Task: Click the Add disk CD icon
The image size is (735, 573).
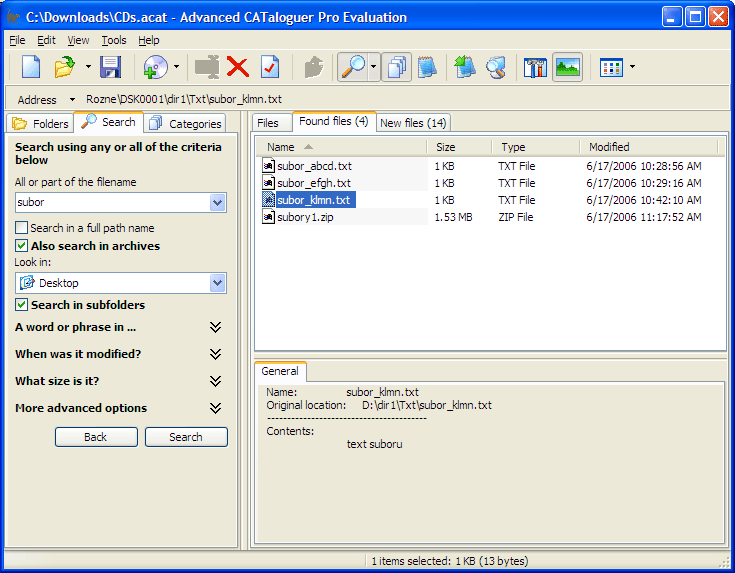Action: [x=156, y=67]
